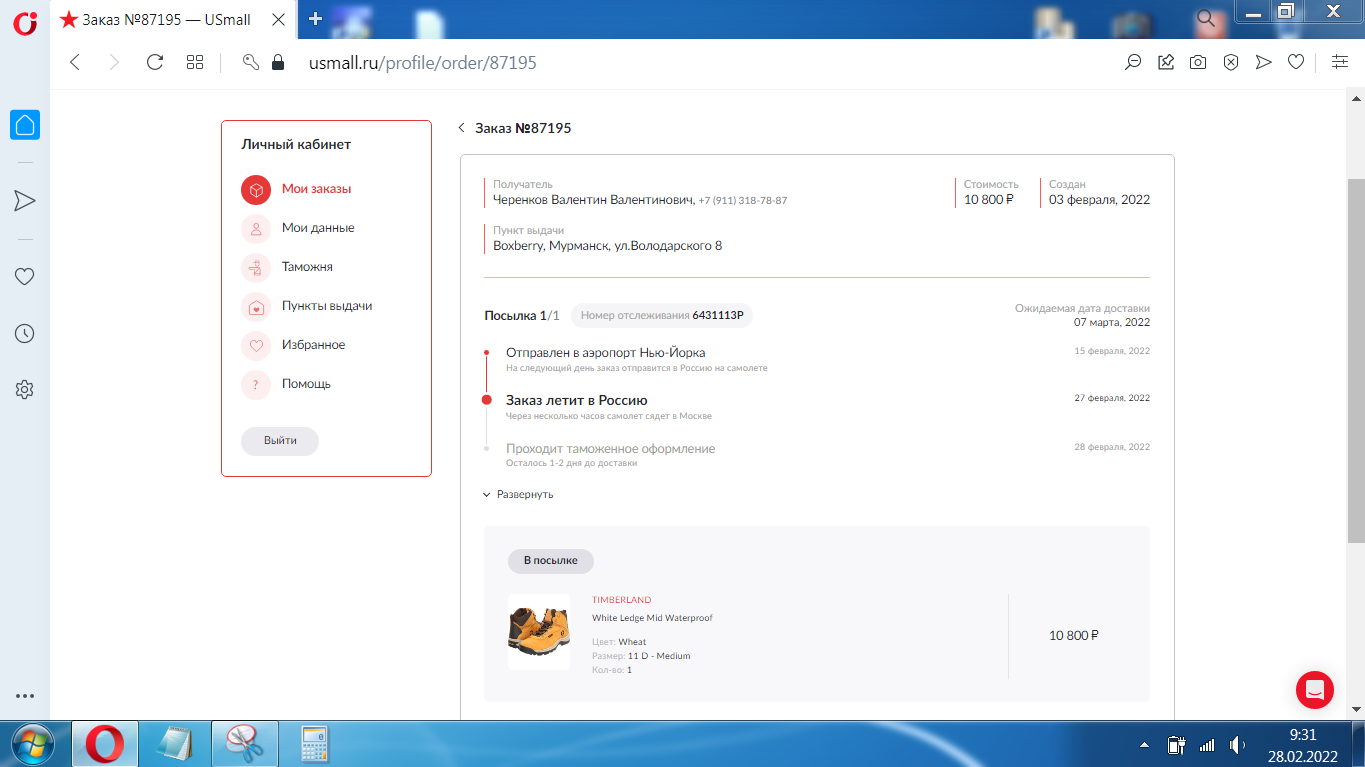
Task: Click edit page pencil icon in toolbar
Action: [1166, 62]
